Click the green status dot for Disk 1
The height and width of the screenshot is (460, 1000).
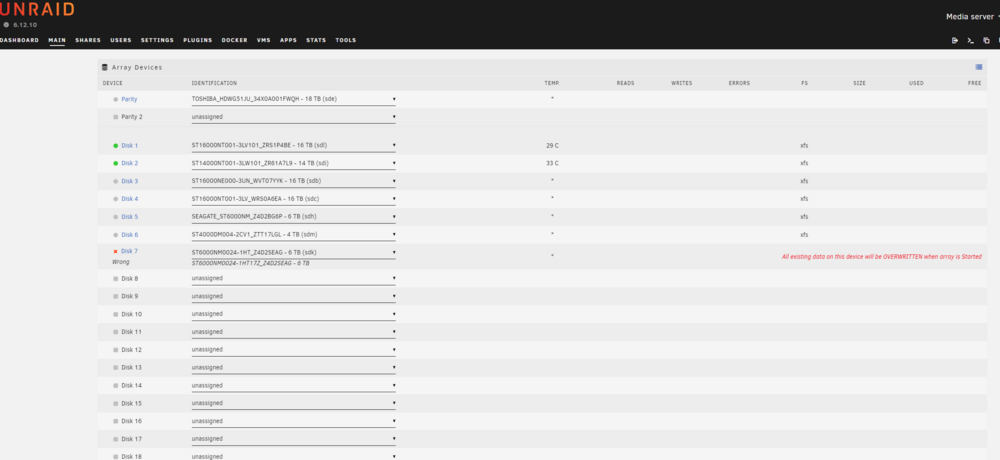pos(115,145)
